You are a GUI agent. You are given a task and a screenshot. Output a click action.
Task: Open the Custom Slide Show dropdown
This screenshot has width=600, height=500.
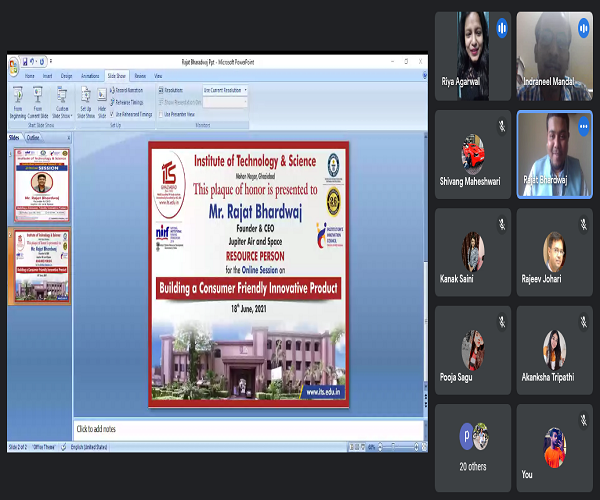click(62, 103)
